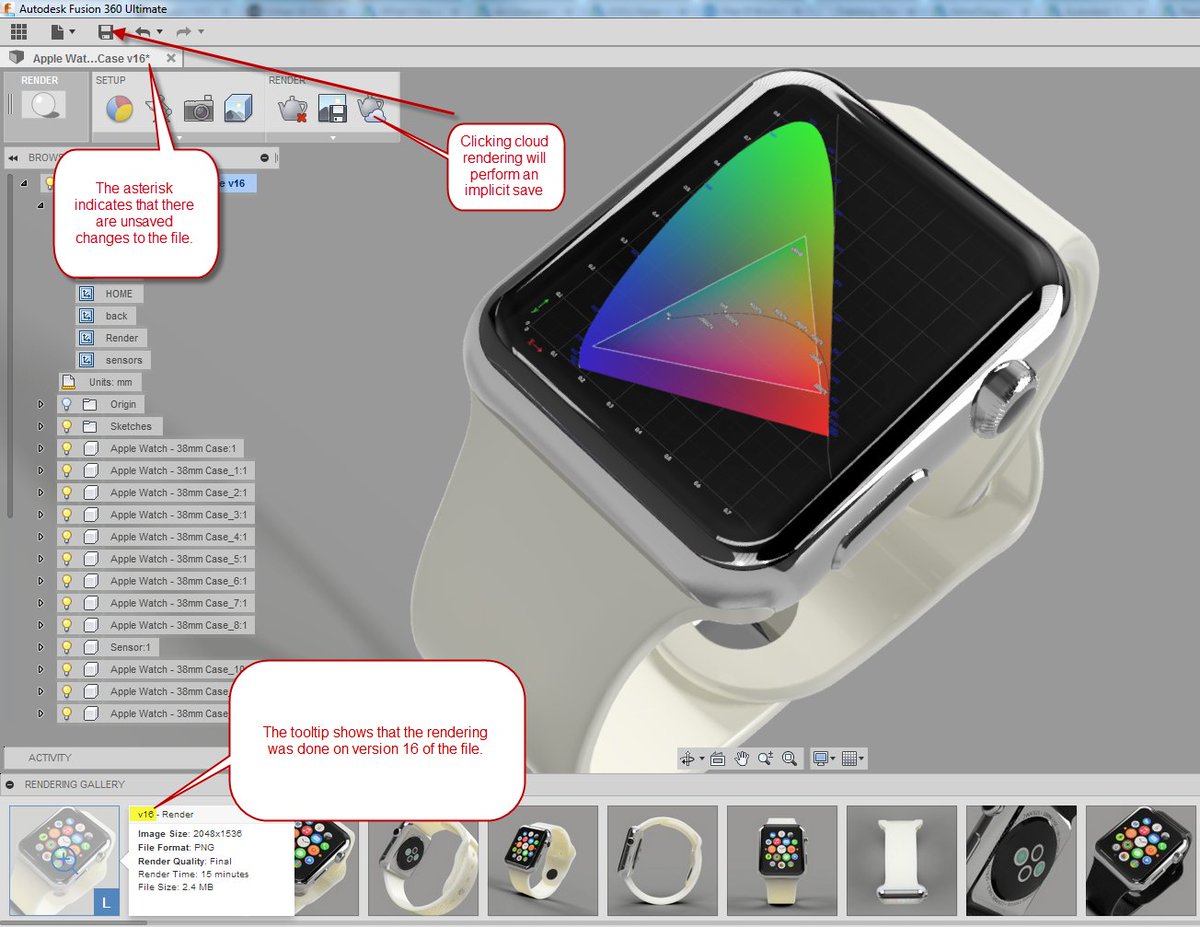Open the flat white band render thumbnail
The image size is (1200, 927).
(x=901, y=860)
